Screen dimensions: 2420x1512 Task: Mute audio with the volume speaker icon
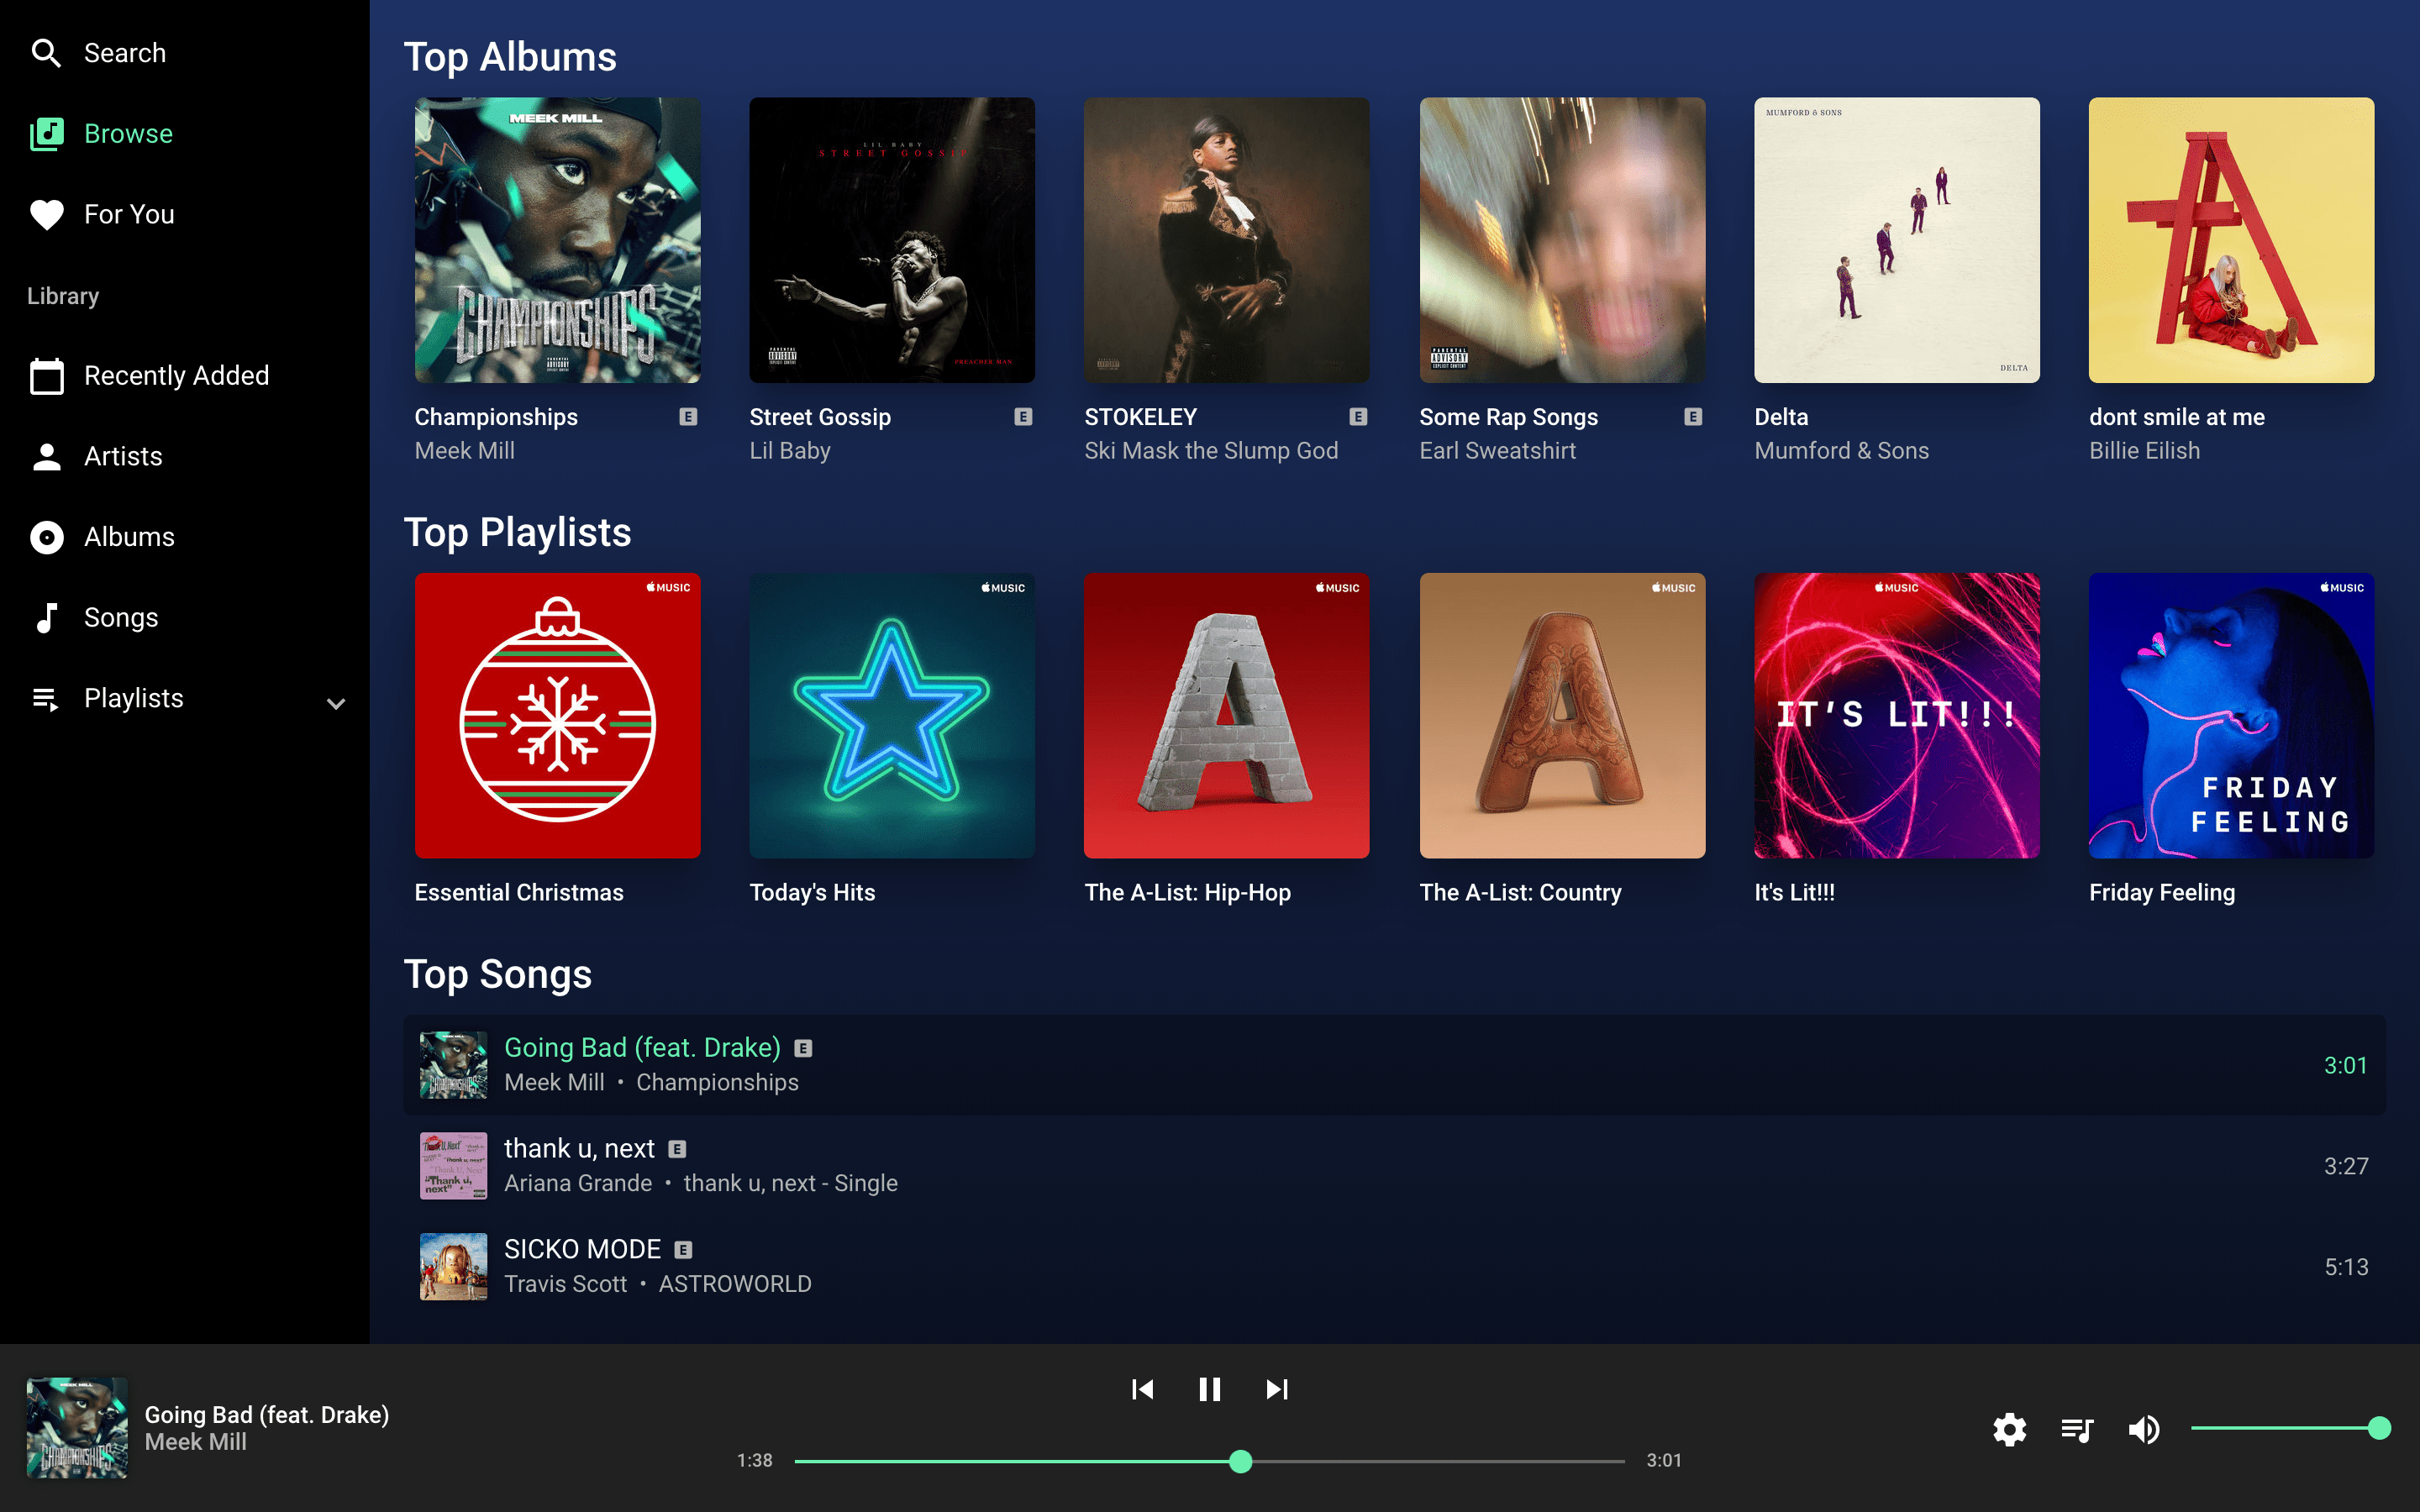coord(2143,1429)
